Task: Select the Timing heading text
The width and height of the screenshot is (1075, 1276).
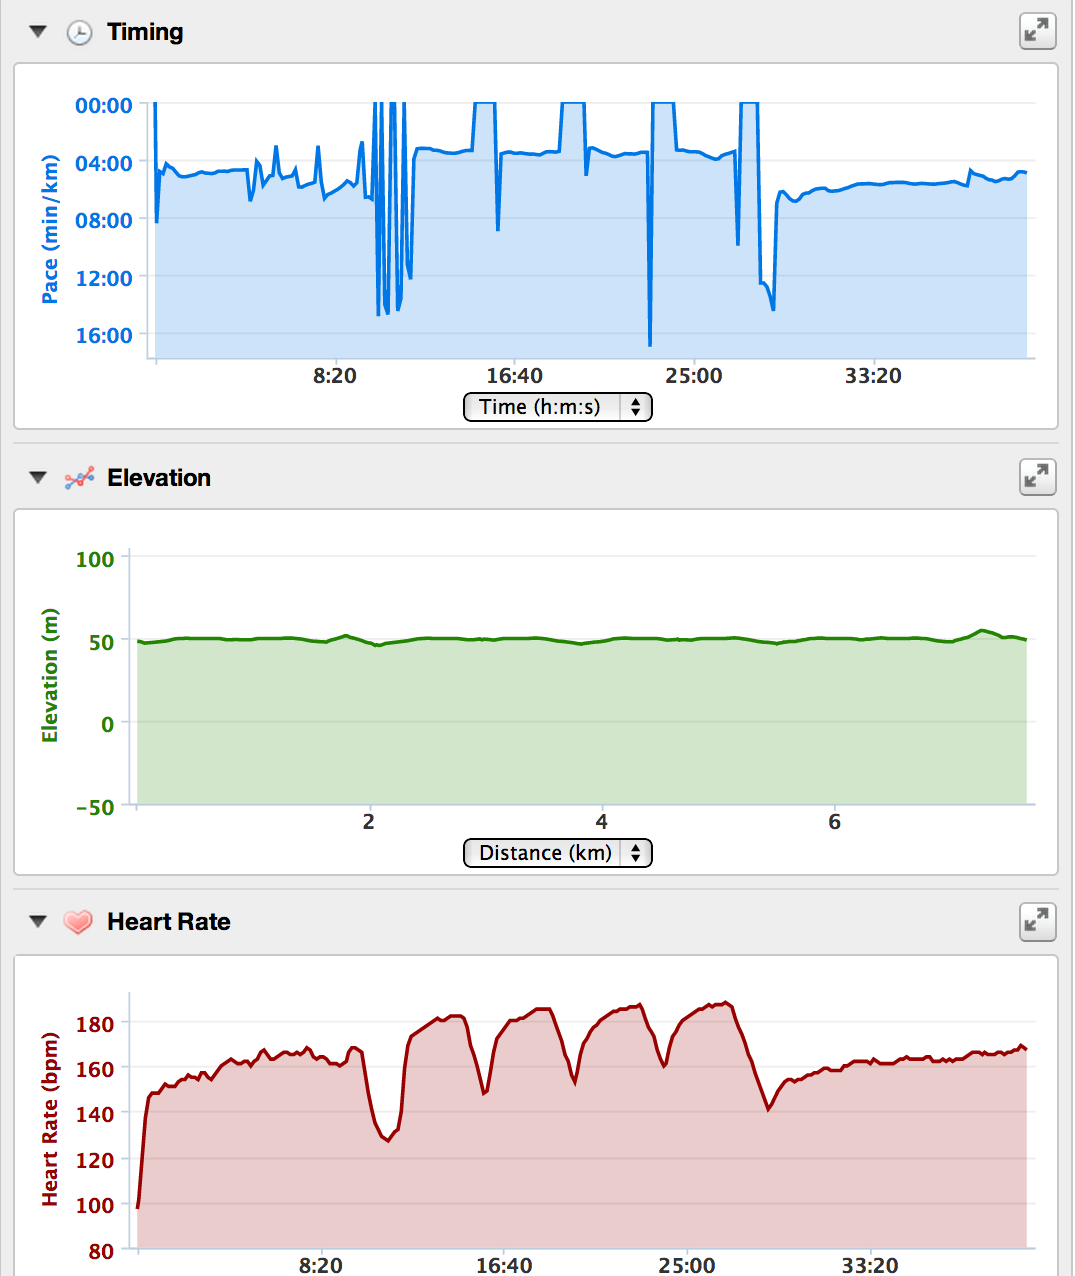Action: coord(146,31)
